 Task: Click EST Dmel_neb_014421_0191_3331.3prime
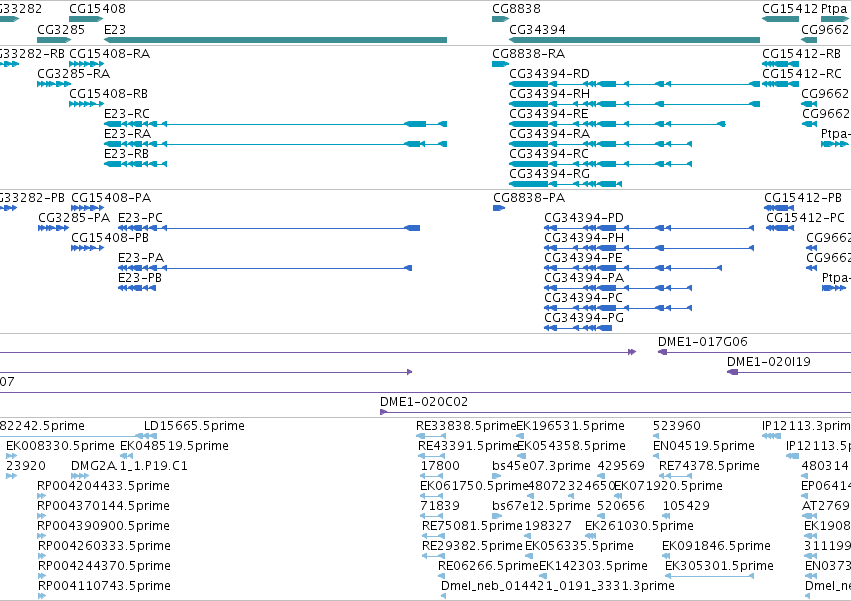(x=557, y=586)
